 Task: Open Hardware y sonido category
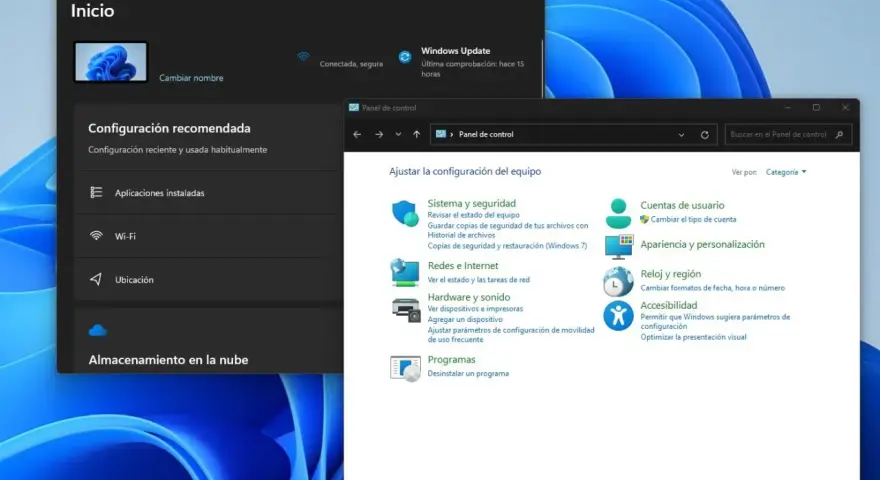[469, 297]
